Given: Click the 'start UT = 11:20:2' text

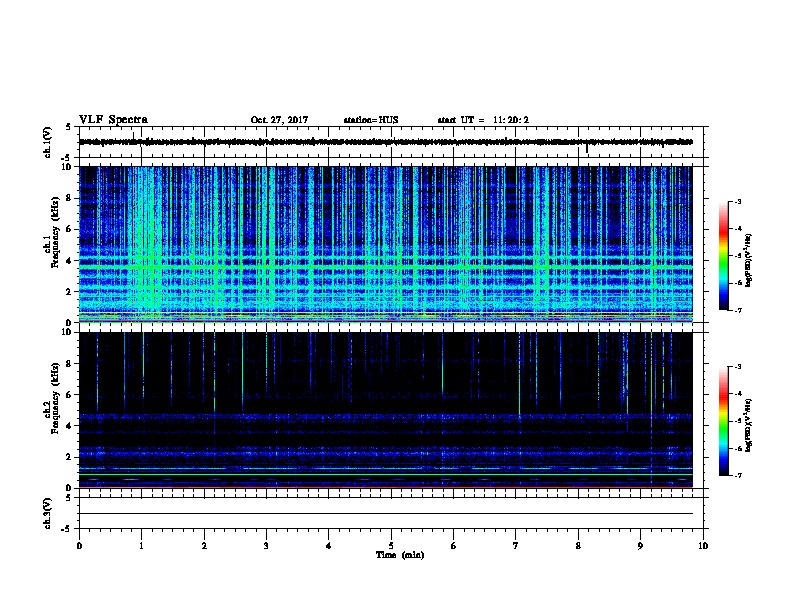Looking at the screenshot, I should coord(483,120).
